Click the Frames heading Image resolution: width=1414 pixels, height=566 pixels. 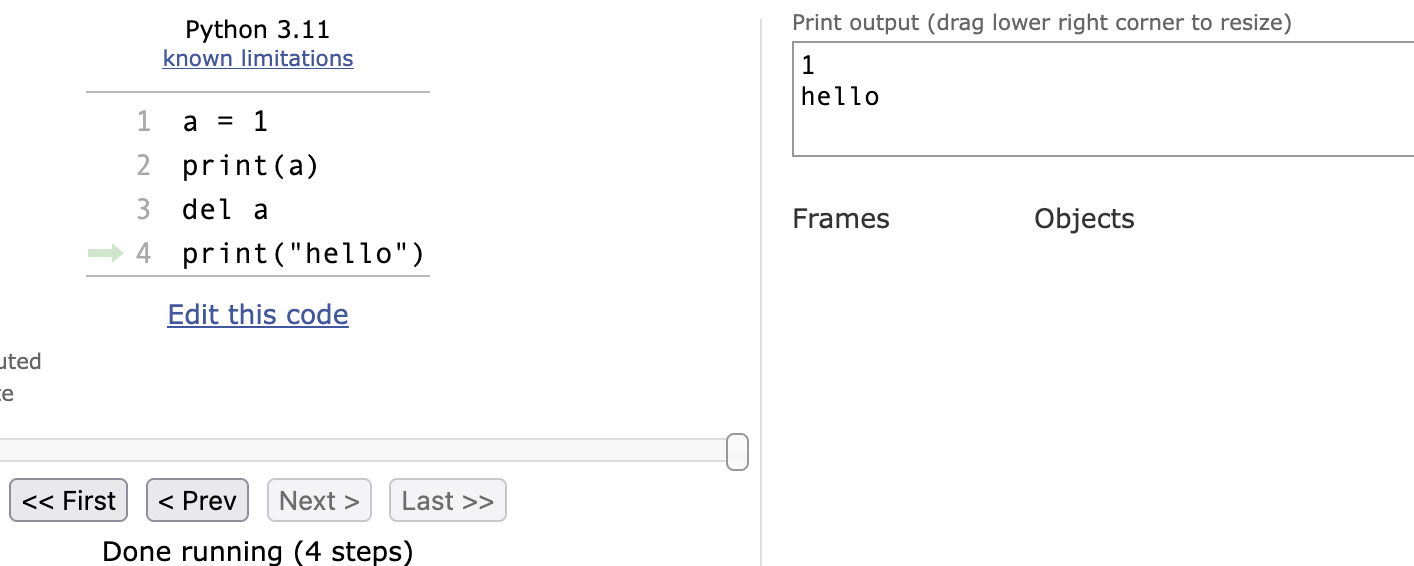coord(840,219)
